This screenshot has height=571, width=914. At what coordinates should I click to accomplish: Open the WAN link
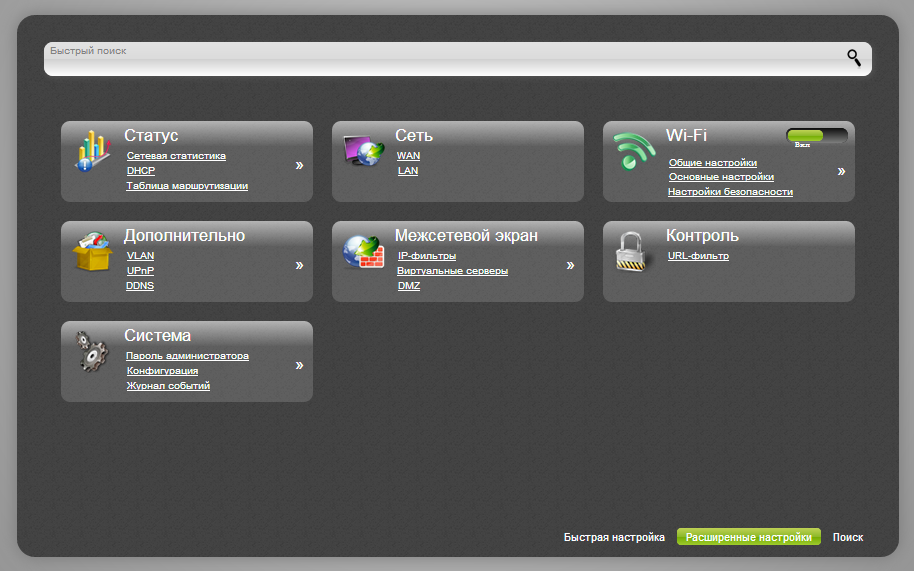coord(408,156)
